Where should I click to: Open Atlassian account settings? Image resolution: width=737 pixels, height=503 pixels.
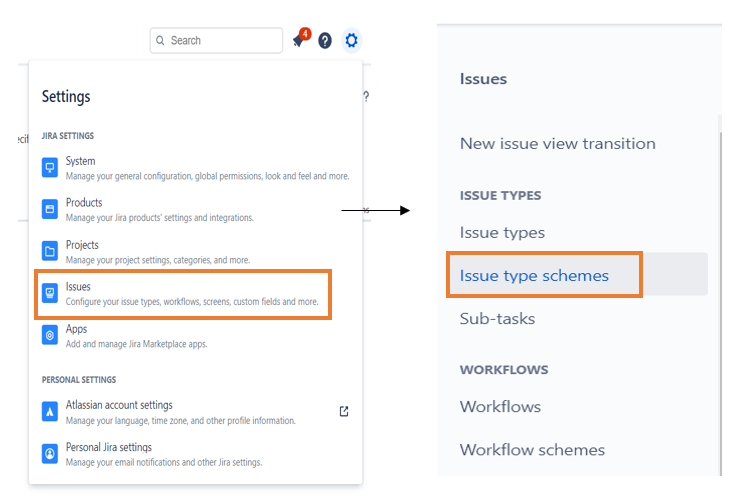pyautogui.click(x=195, y=412)
